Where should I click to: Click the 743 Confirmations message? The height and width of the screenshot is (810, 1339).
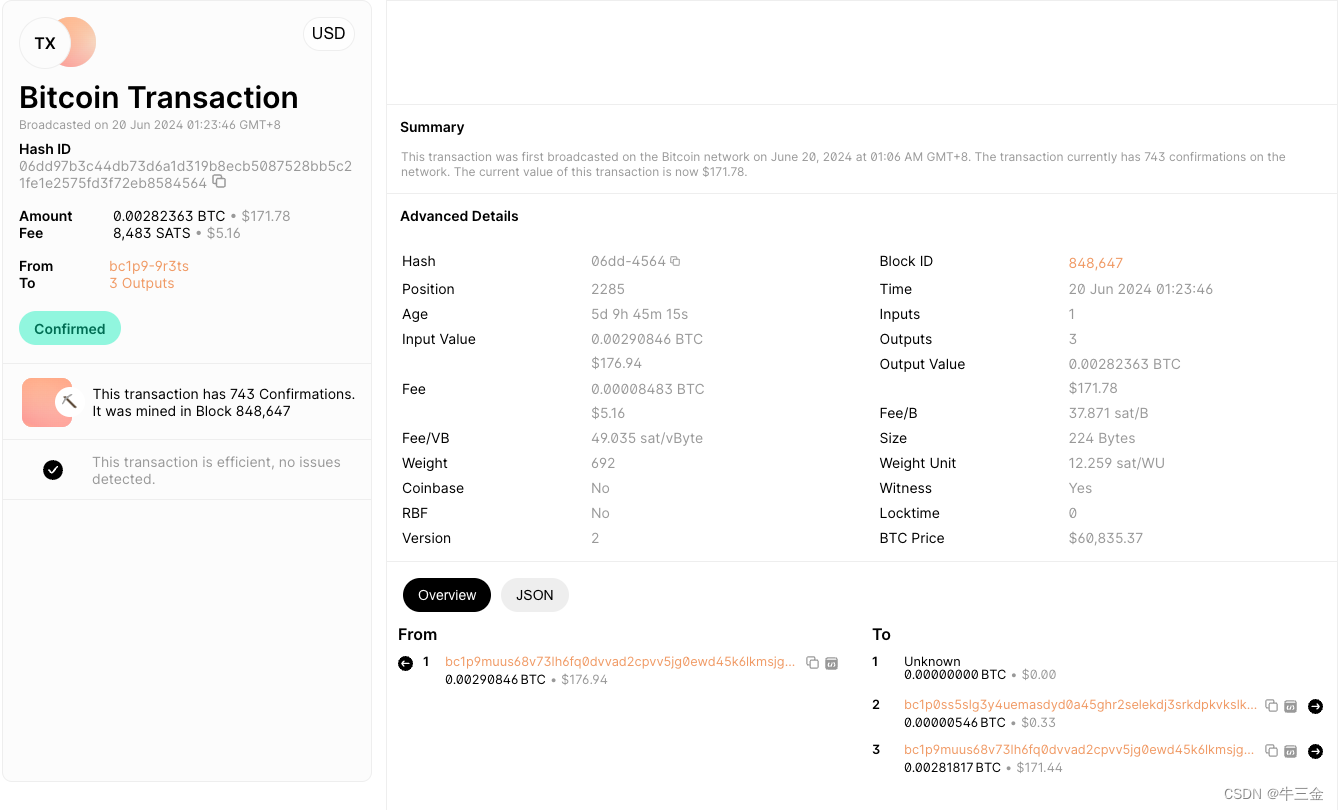[x=224, y=402]
